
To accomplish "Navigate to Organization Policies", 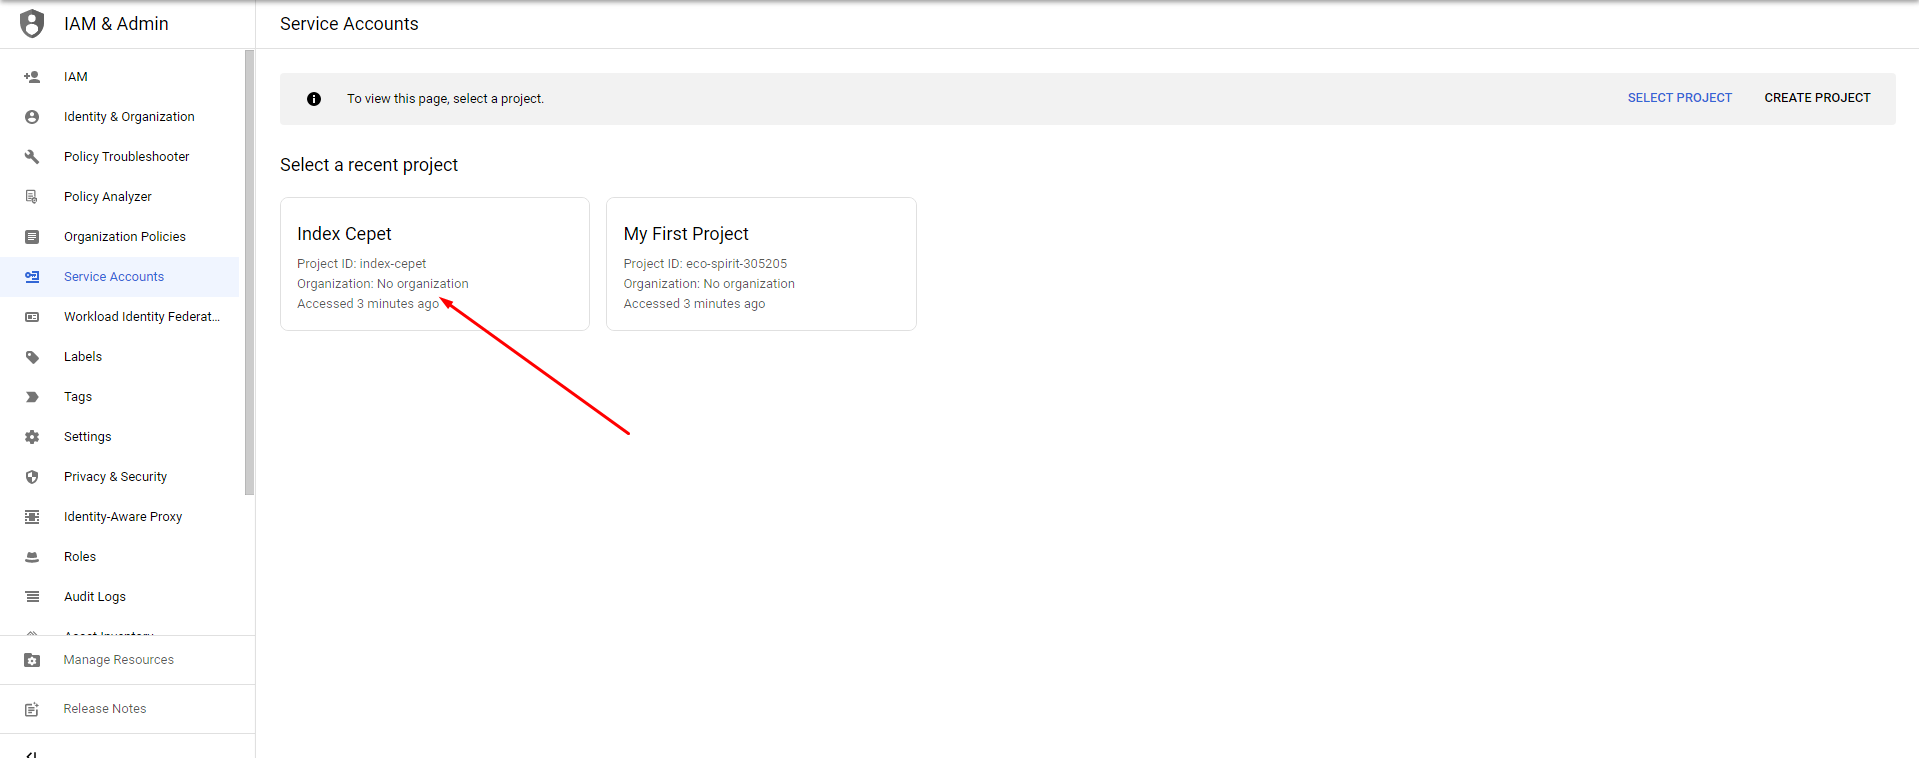I will 120,237.
